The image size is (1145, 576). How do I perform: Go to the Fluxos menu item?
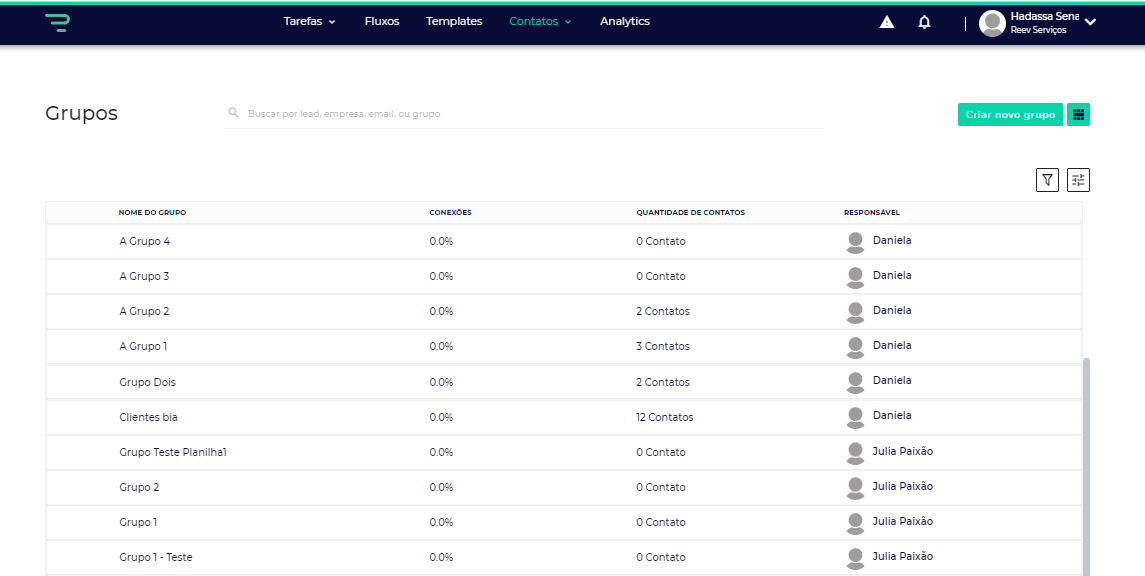point(382,21)
